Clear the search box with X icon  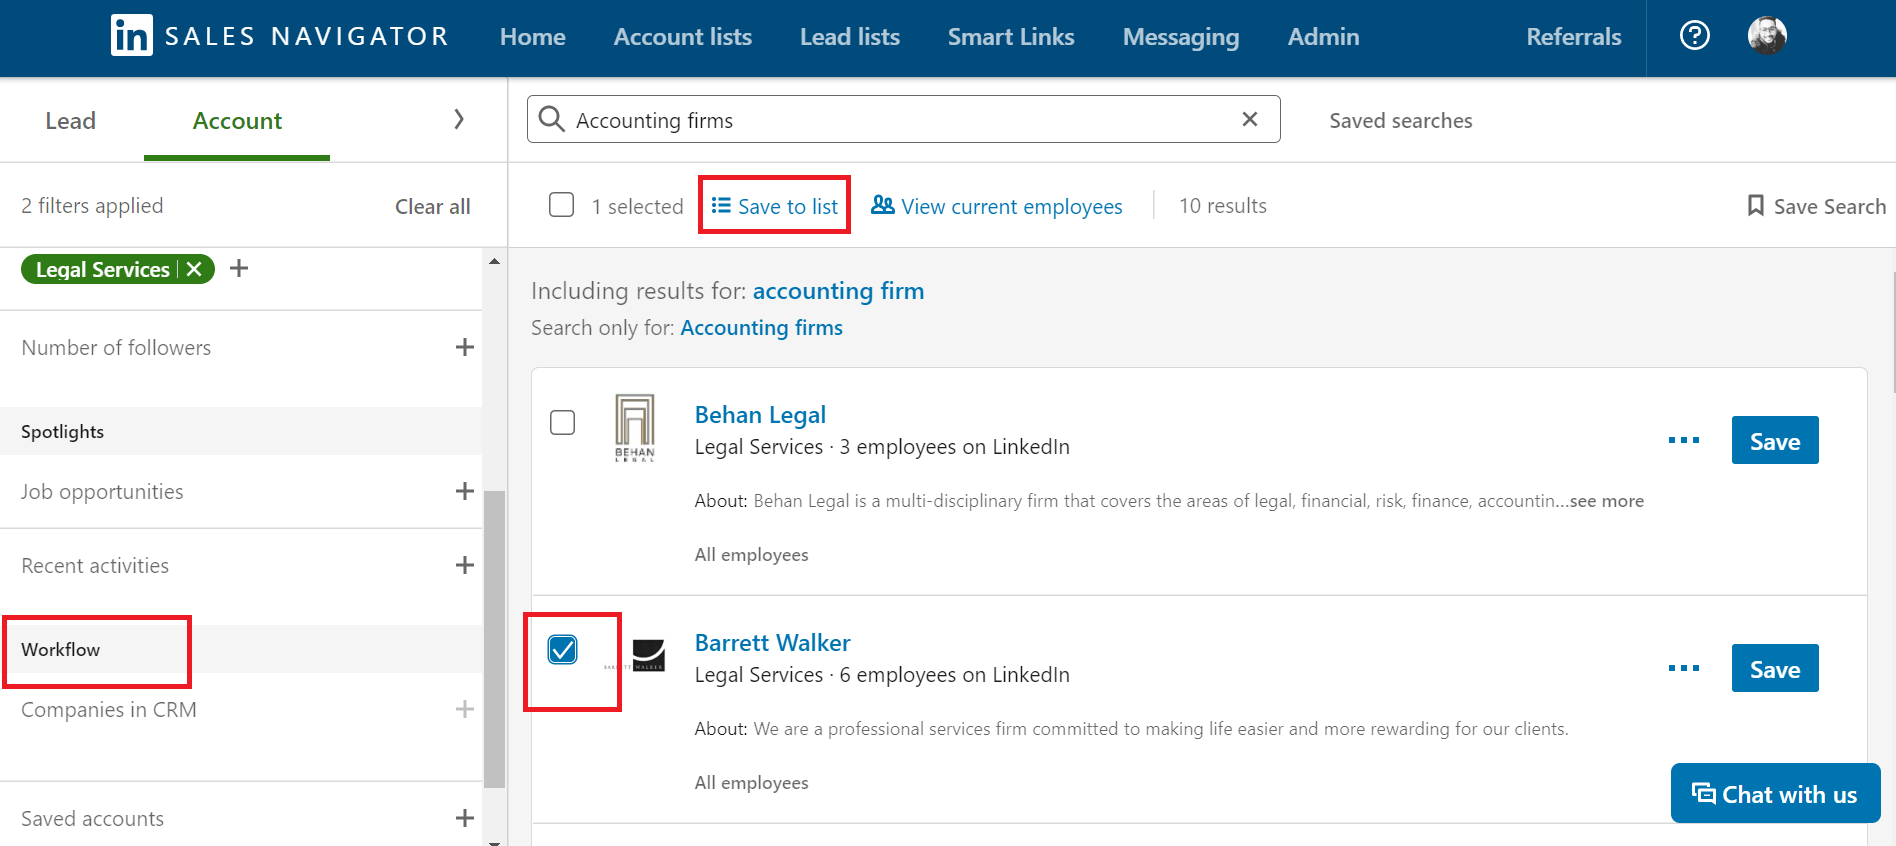click(1249, 119)
